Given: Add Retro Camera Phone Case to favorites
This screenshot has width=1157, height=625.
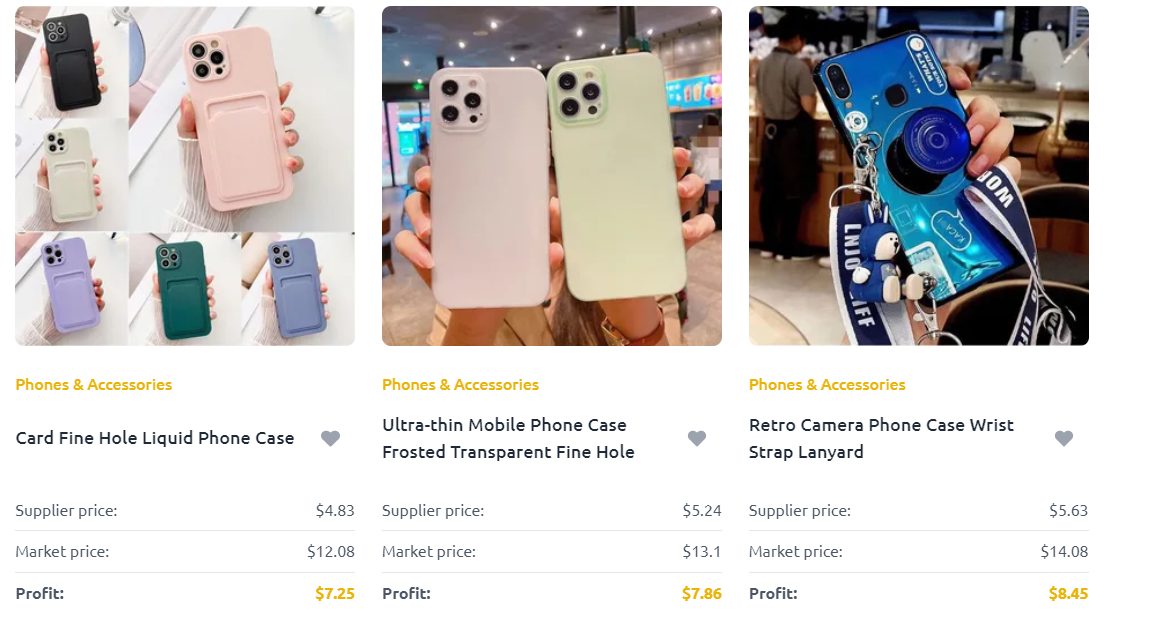Looking at the screenshot, I should [x=1064, y=438].
